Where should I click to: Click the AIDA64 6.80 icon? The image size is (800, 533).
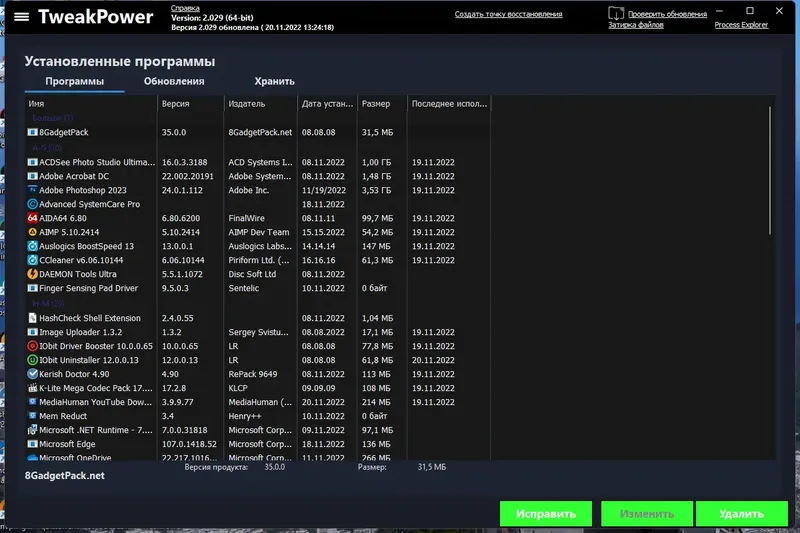pos(33,218)
